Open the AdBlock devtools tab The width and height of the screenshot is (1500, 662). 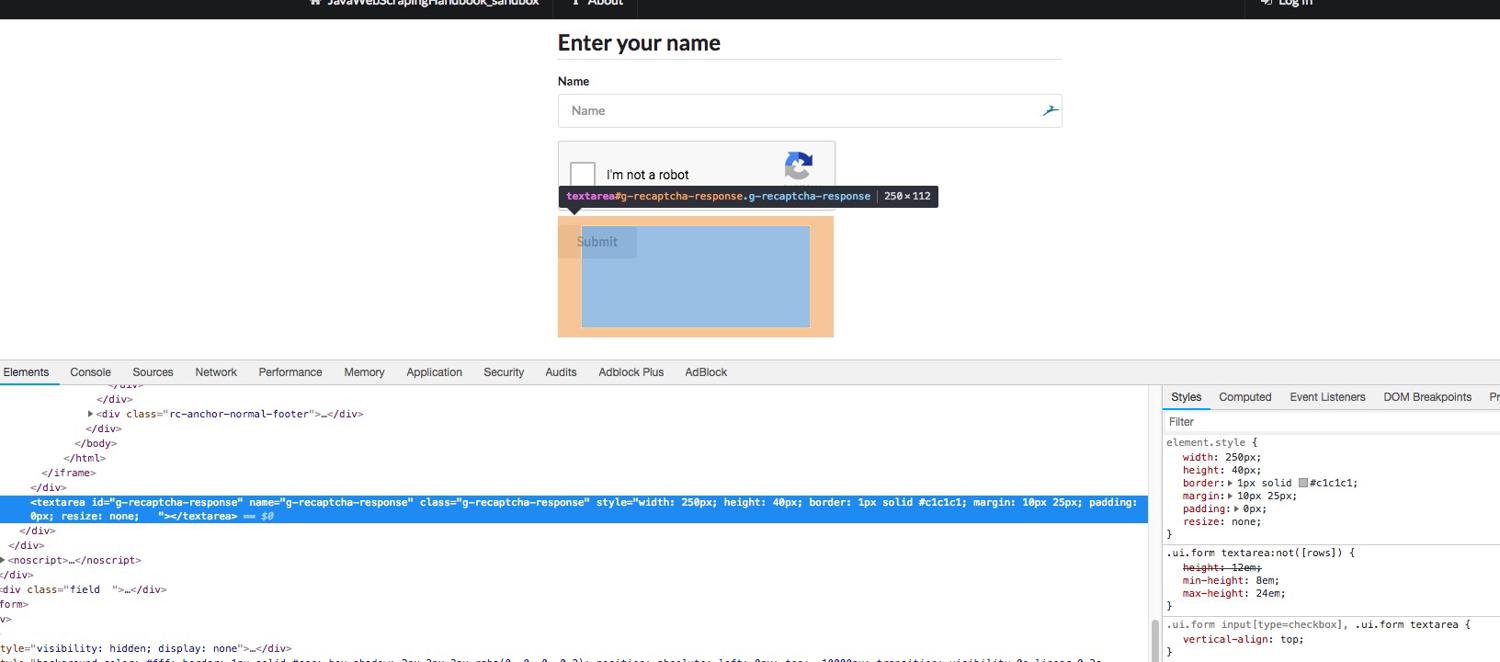[x=706, y=372]
